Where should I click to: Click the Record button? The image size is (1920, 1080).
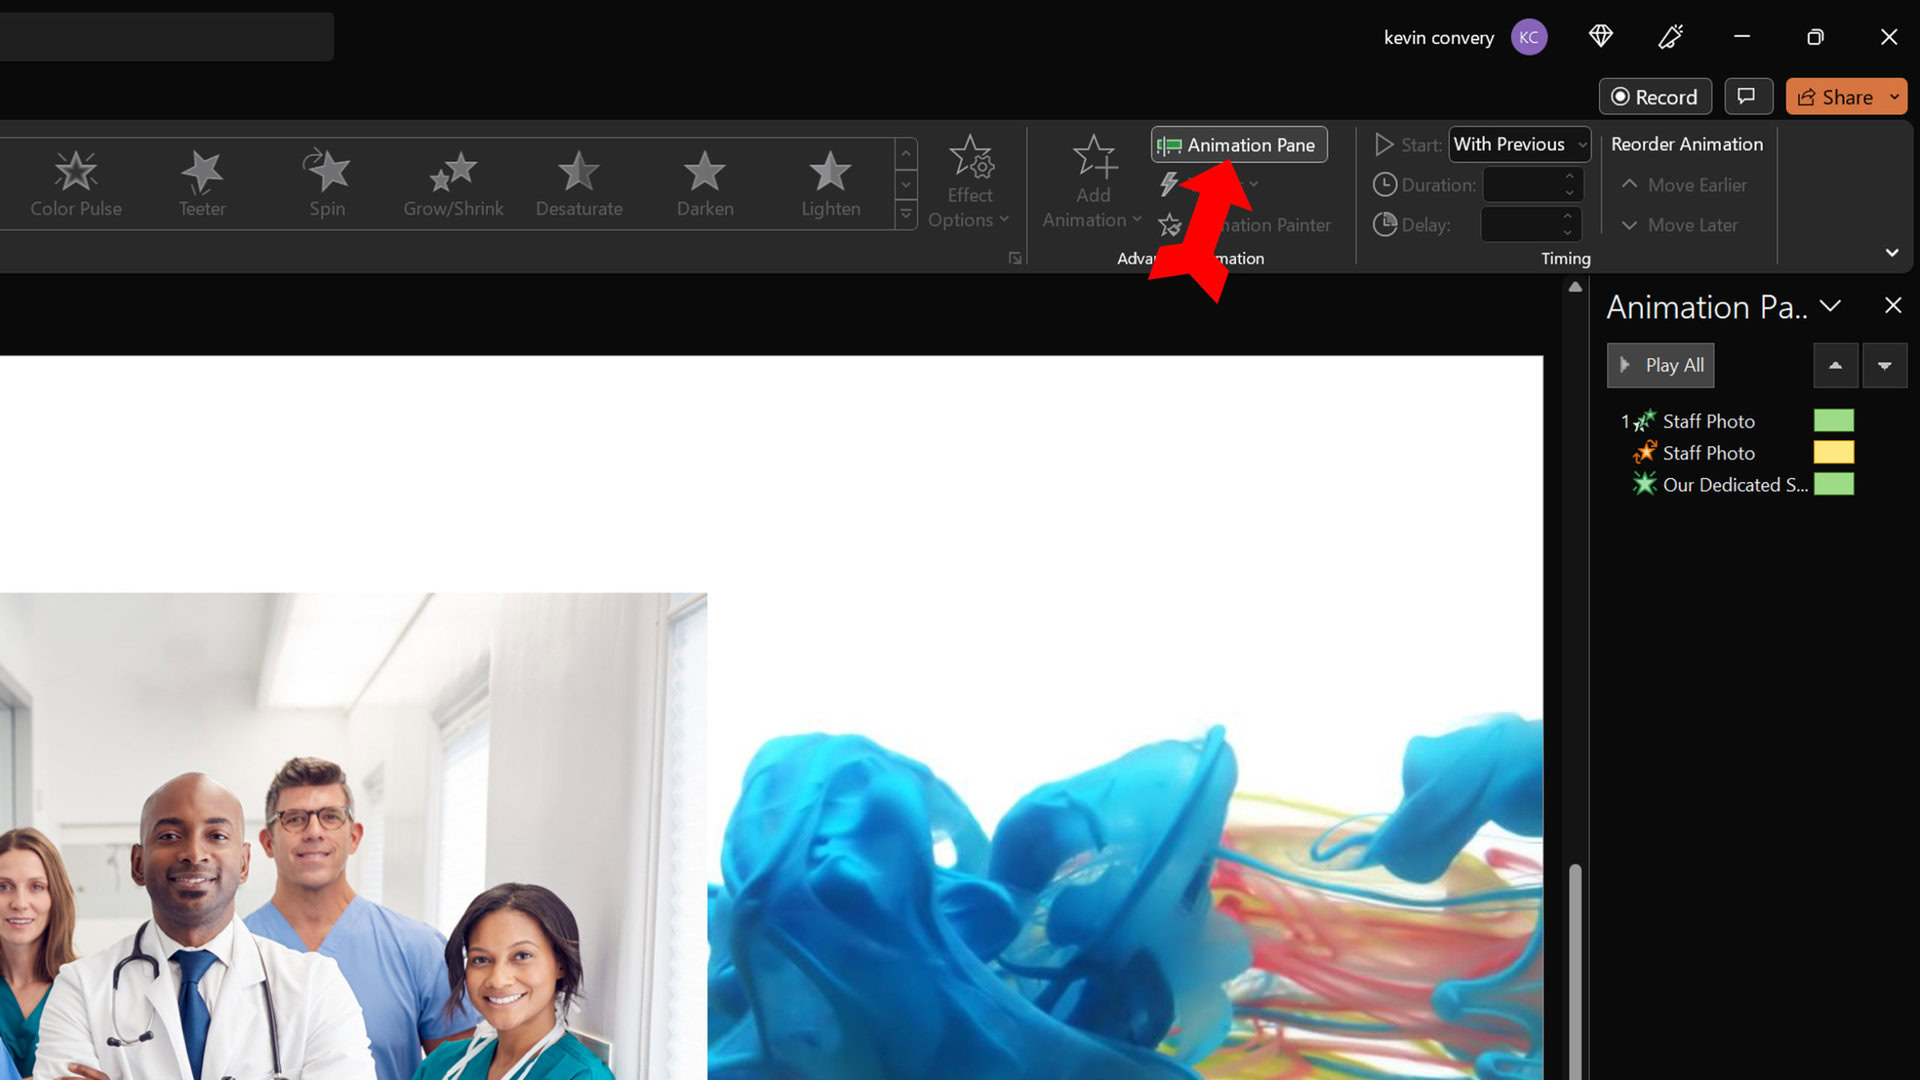pyautogui.click(x=1655, y=97)
